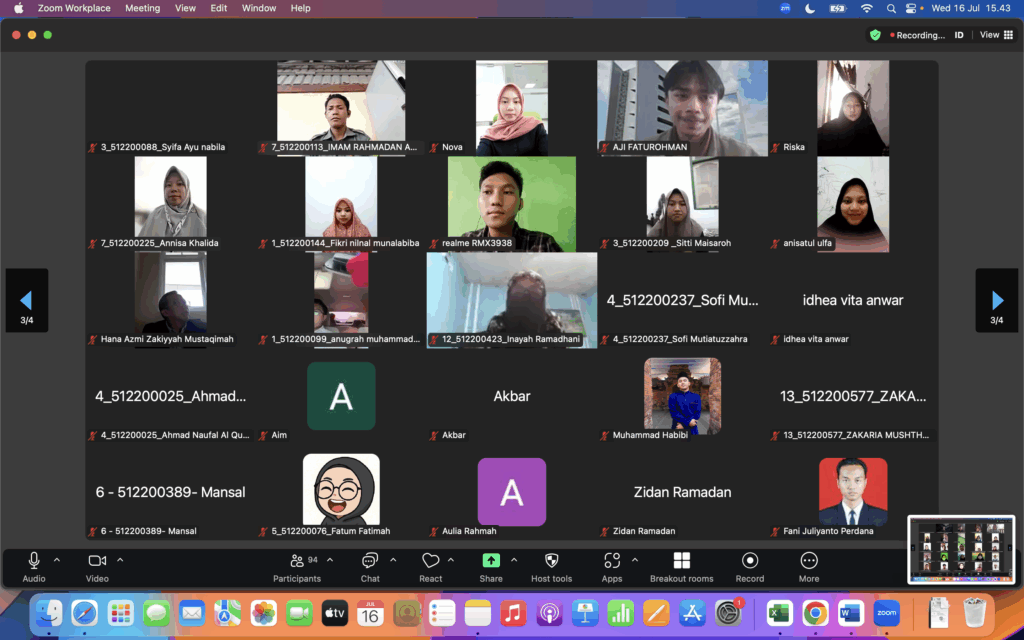The image size is (1024, 640).
Task: Open the Meeting menu in menu bar
Action: [x=142, y=8]
